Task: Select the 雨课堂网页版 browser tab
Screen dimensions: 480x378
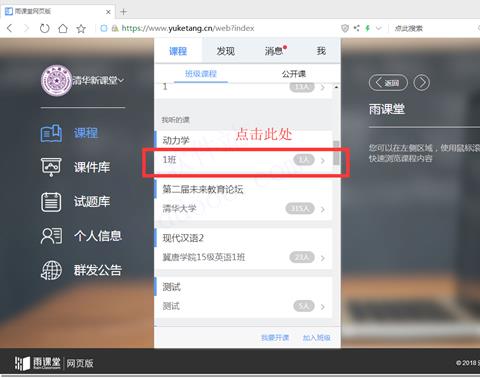Action: pyautogui.click(x=57, y=11)
